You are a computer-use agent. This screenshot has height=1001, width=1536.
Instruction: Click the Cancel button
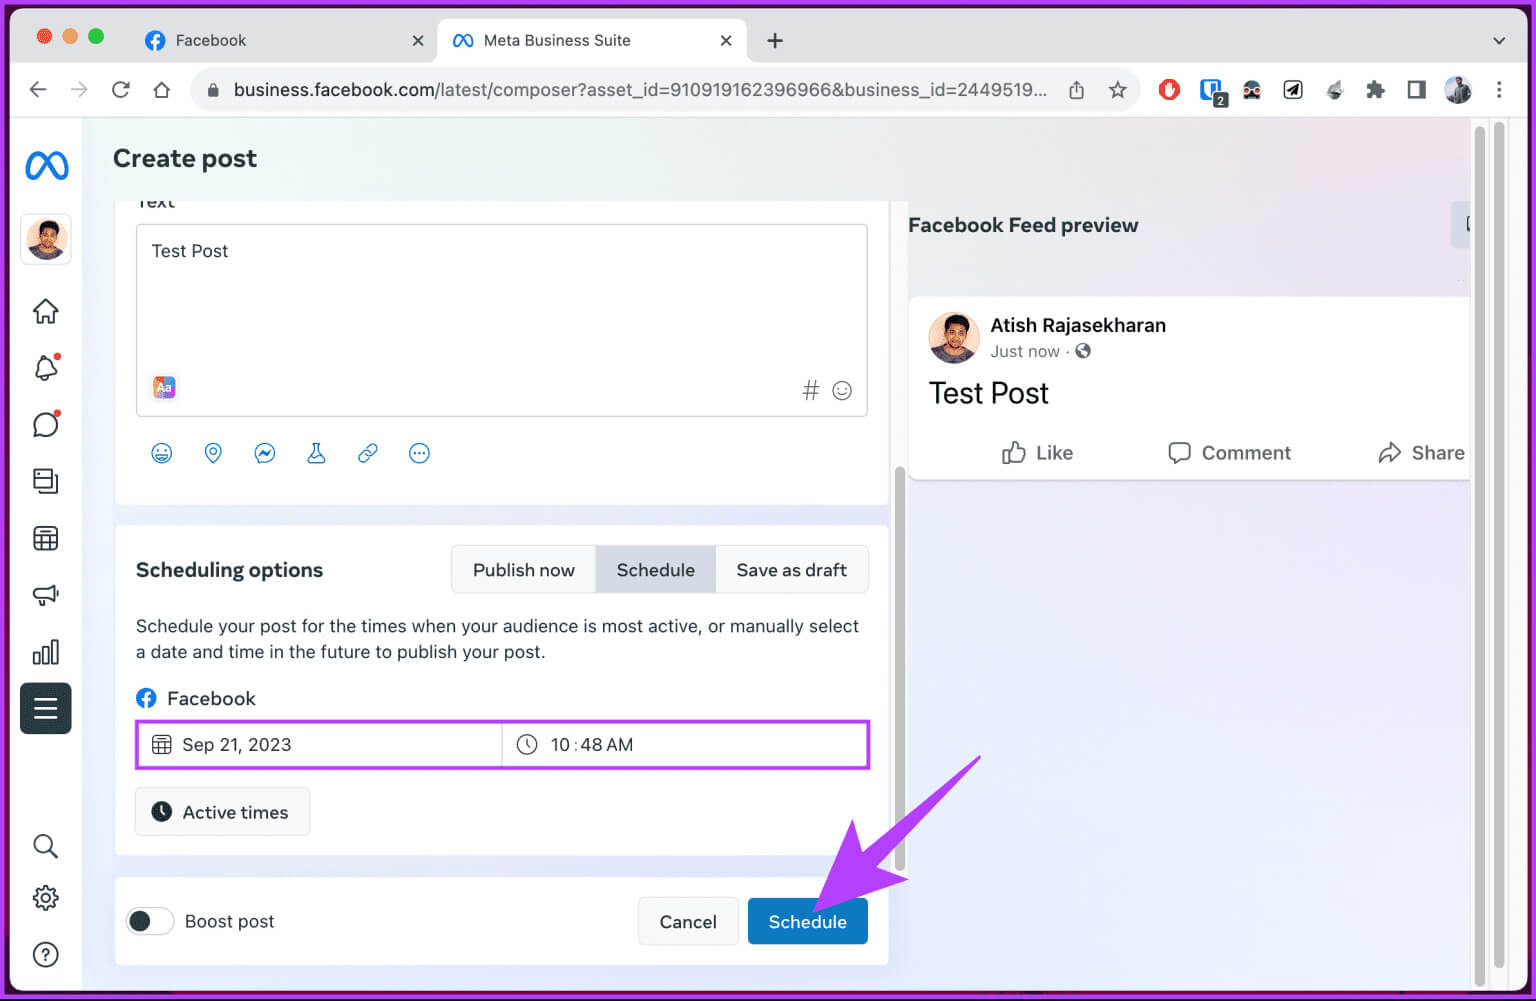[688, 921]
